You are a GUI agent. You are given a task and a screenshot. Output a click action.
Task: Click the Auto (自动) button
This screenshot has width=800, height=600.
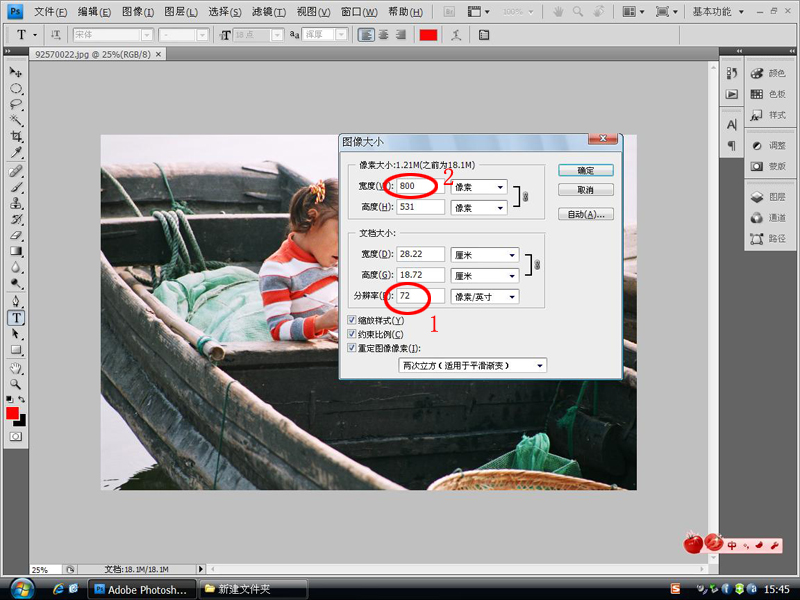(584, 214)
